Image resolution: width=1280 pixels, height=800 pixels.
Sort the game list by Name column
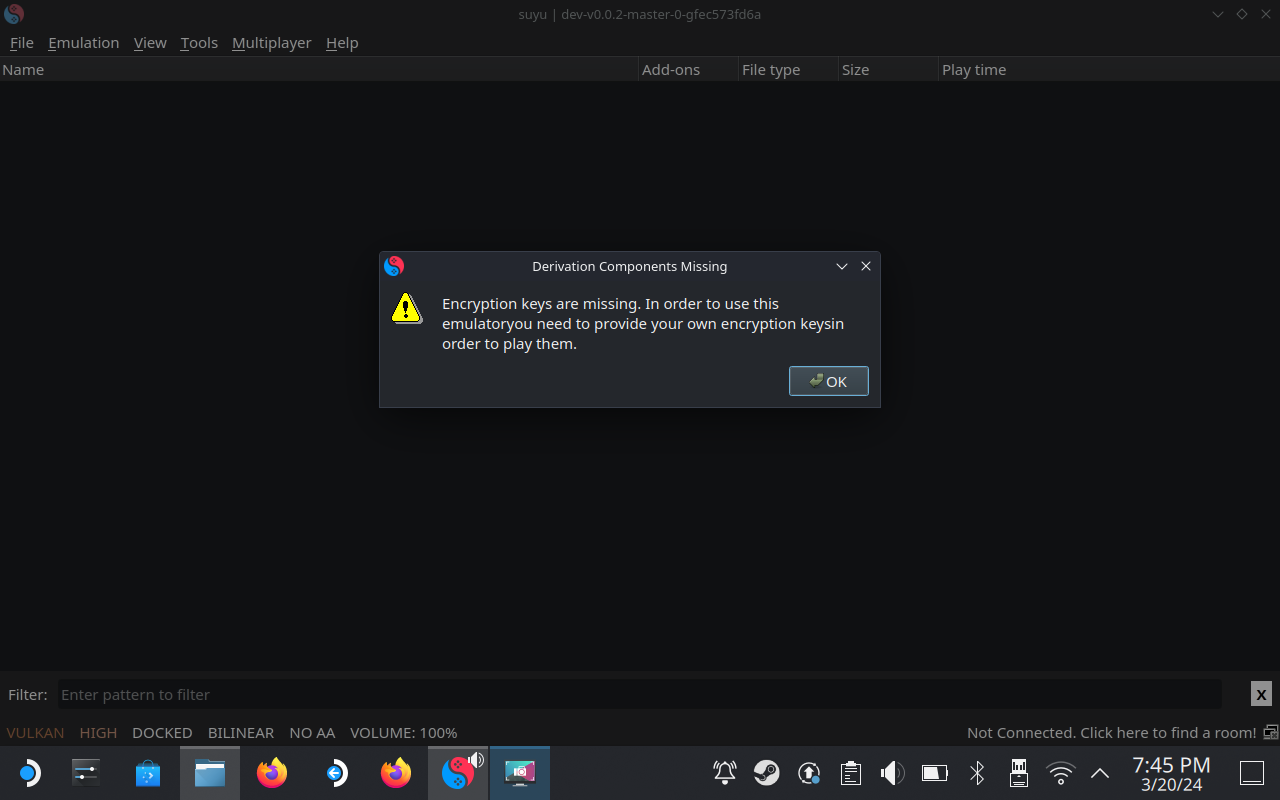point(319,70)
